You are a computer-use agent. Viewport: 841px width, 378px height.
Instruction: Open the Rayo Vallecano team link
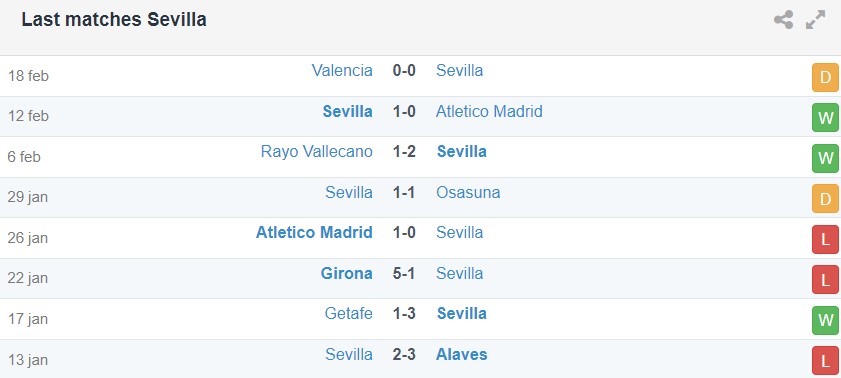[x=316, y=151]
